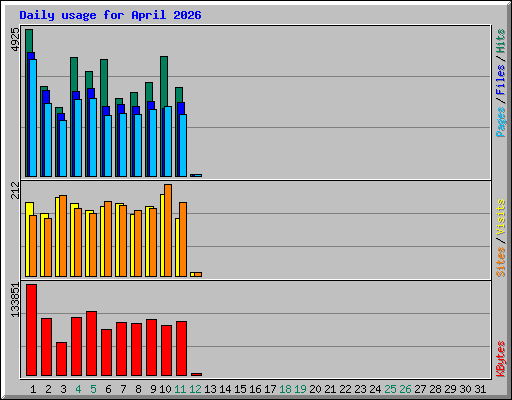Click the 4925 hits axis value
The height and width of the screenshot is (400, 512).
[x=15, y=40]
